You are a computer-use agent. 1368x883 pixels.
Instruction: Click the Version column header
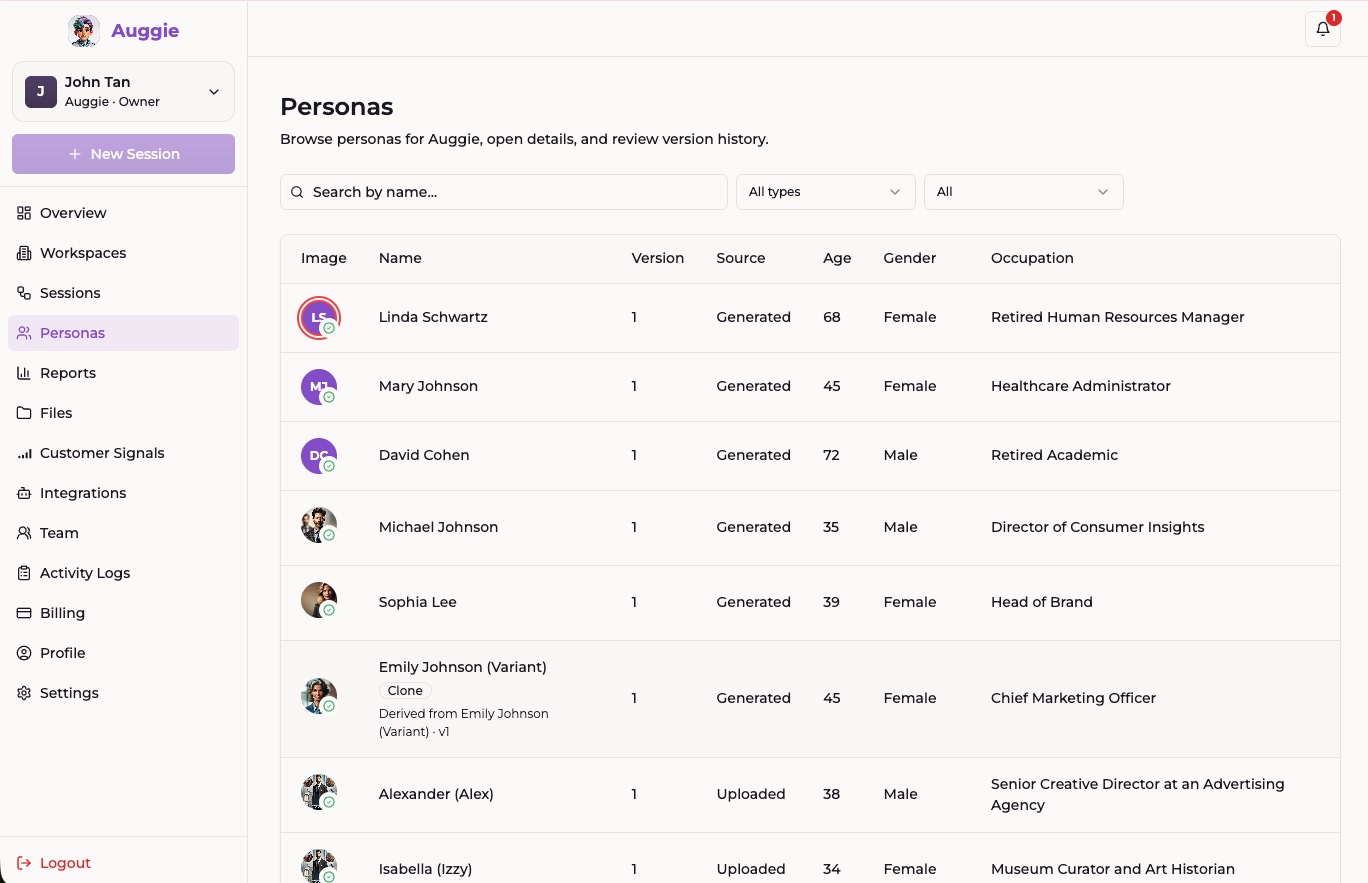point(658,258)
